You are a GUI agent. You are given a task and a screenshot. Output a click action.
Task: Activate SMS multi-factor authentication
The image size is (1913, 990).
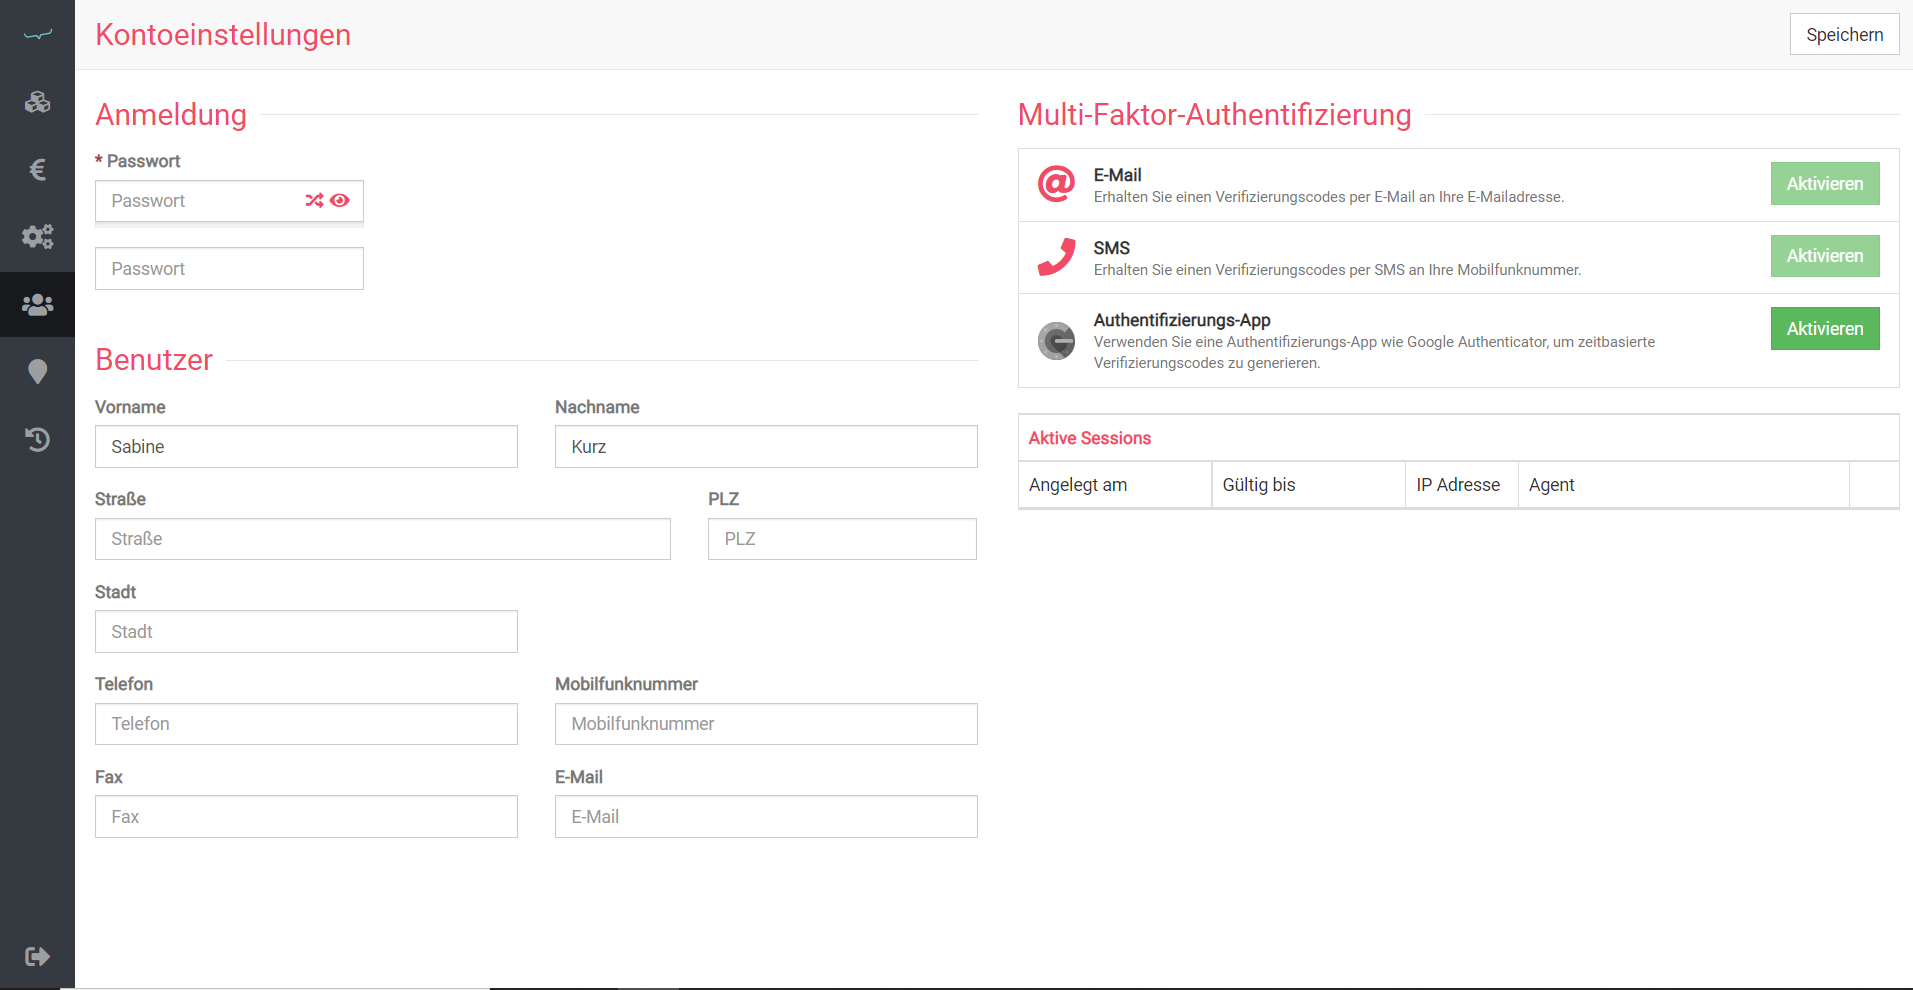click(1824, 256)
